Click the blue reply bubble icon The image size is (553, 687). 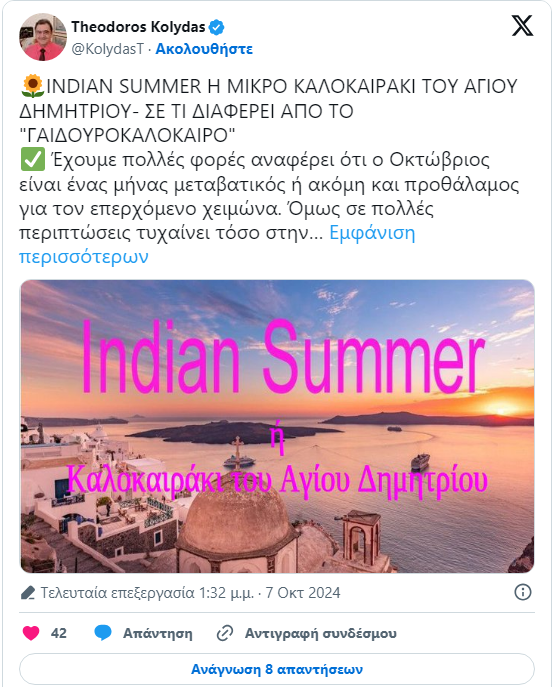pyautogui.click(x=103, y=633)
